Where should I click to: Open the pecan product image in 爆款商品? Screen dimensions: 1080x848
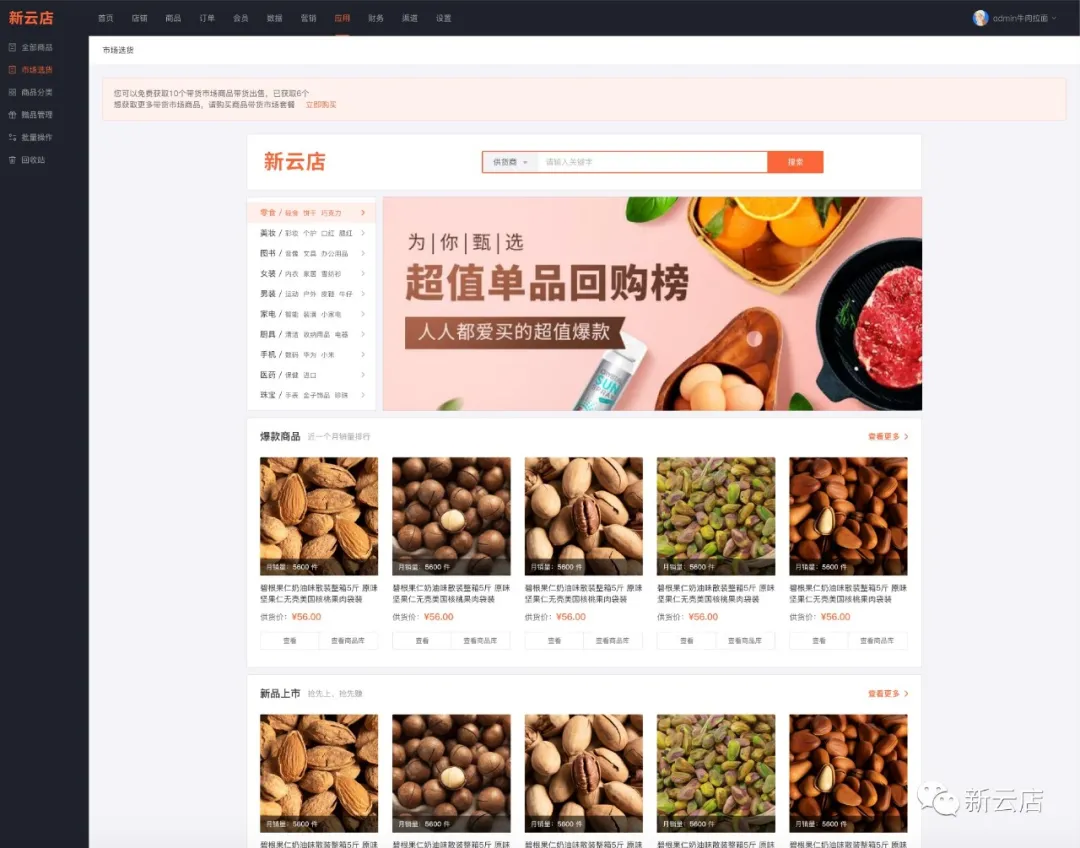[x=583, y=516]
